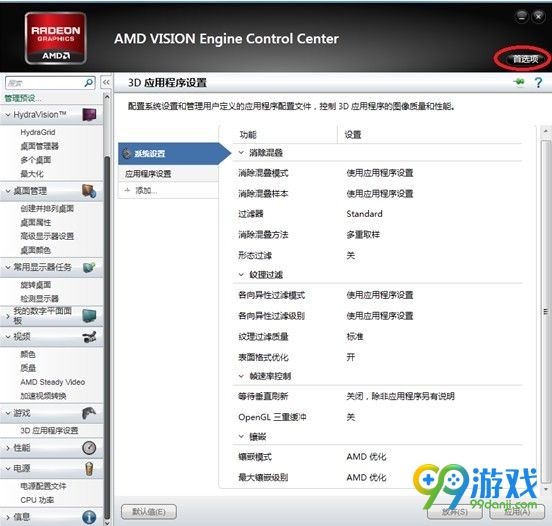The image size is (552, 526).
Task: Change the 纹理过滤质量 标准 setting
Action: [x=355, y=336]
